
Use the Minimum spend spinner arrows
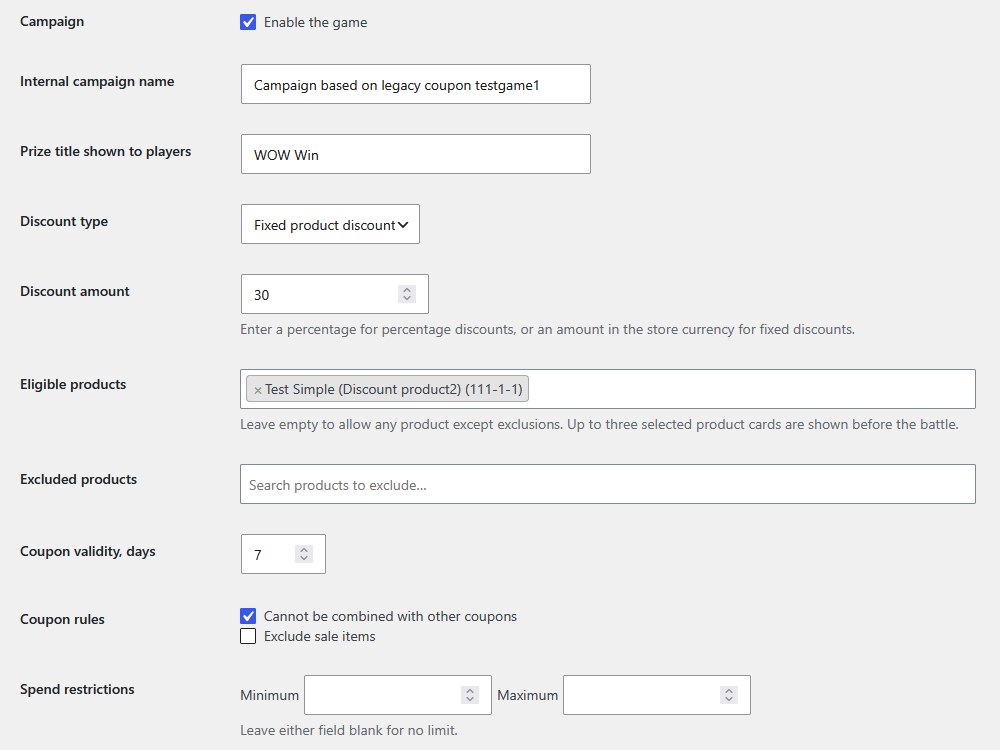[x=470, y=695]
